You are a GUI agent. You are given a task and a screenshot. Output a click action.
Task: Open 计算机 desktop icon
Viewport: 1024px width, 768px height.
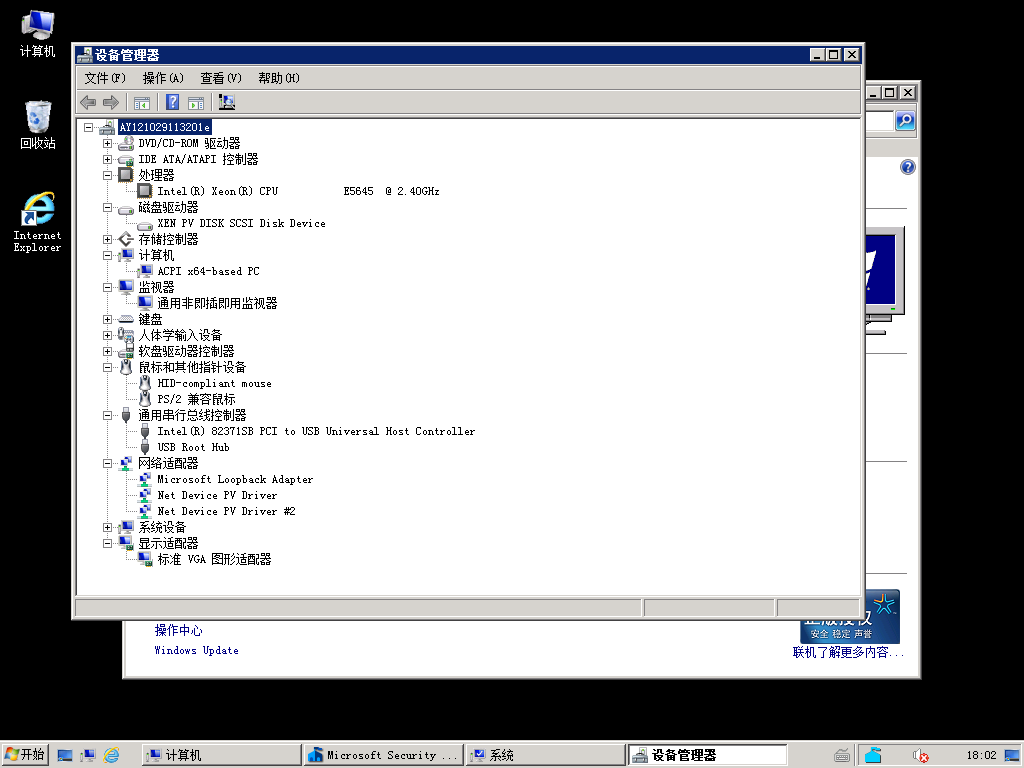click(x=37, y=33)
